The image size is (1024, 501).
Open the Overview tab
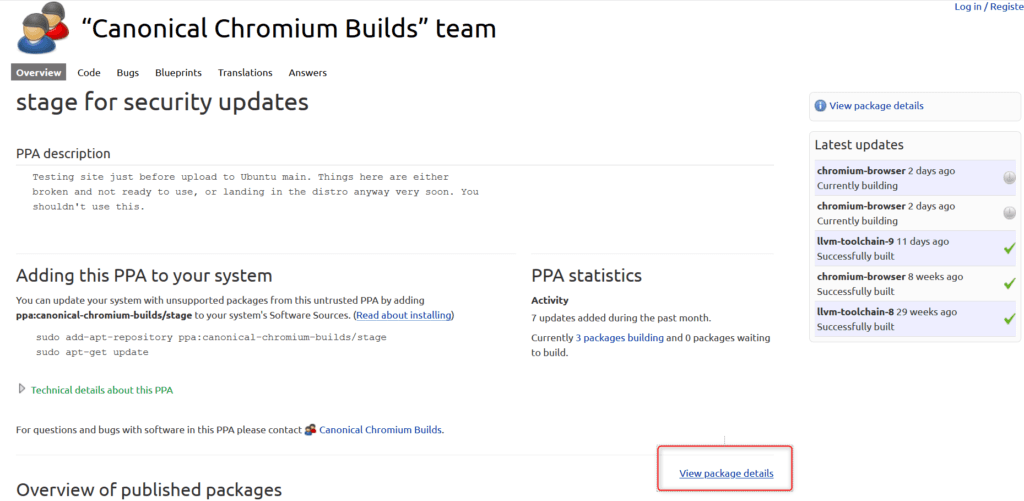coord(39,72)
